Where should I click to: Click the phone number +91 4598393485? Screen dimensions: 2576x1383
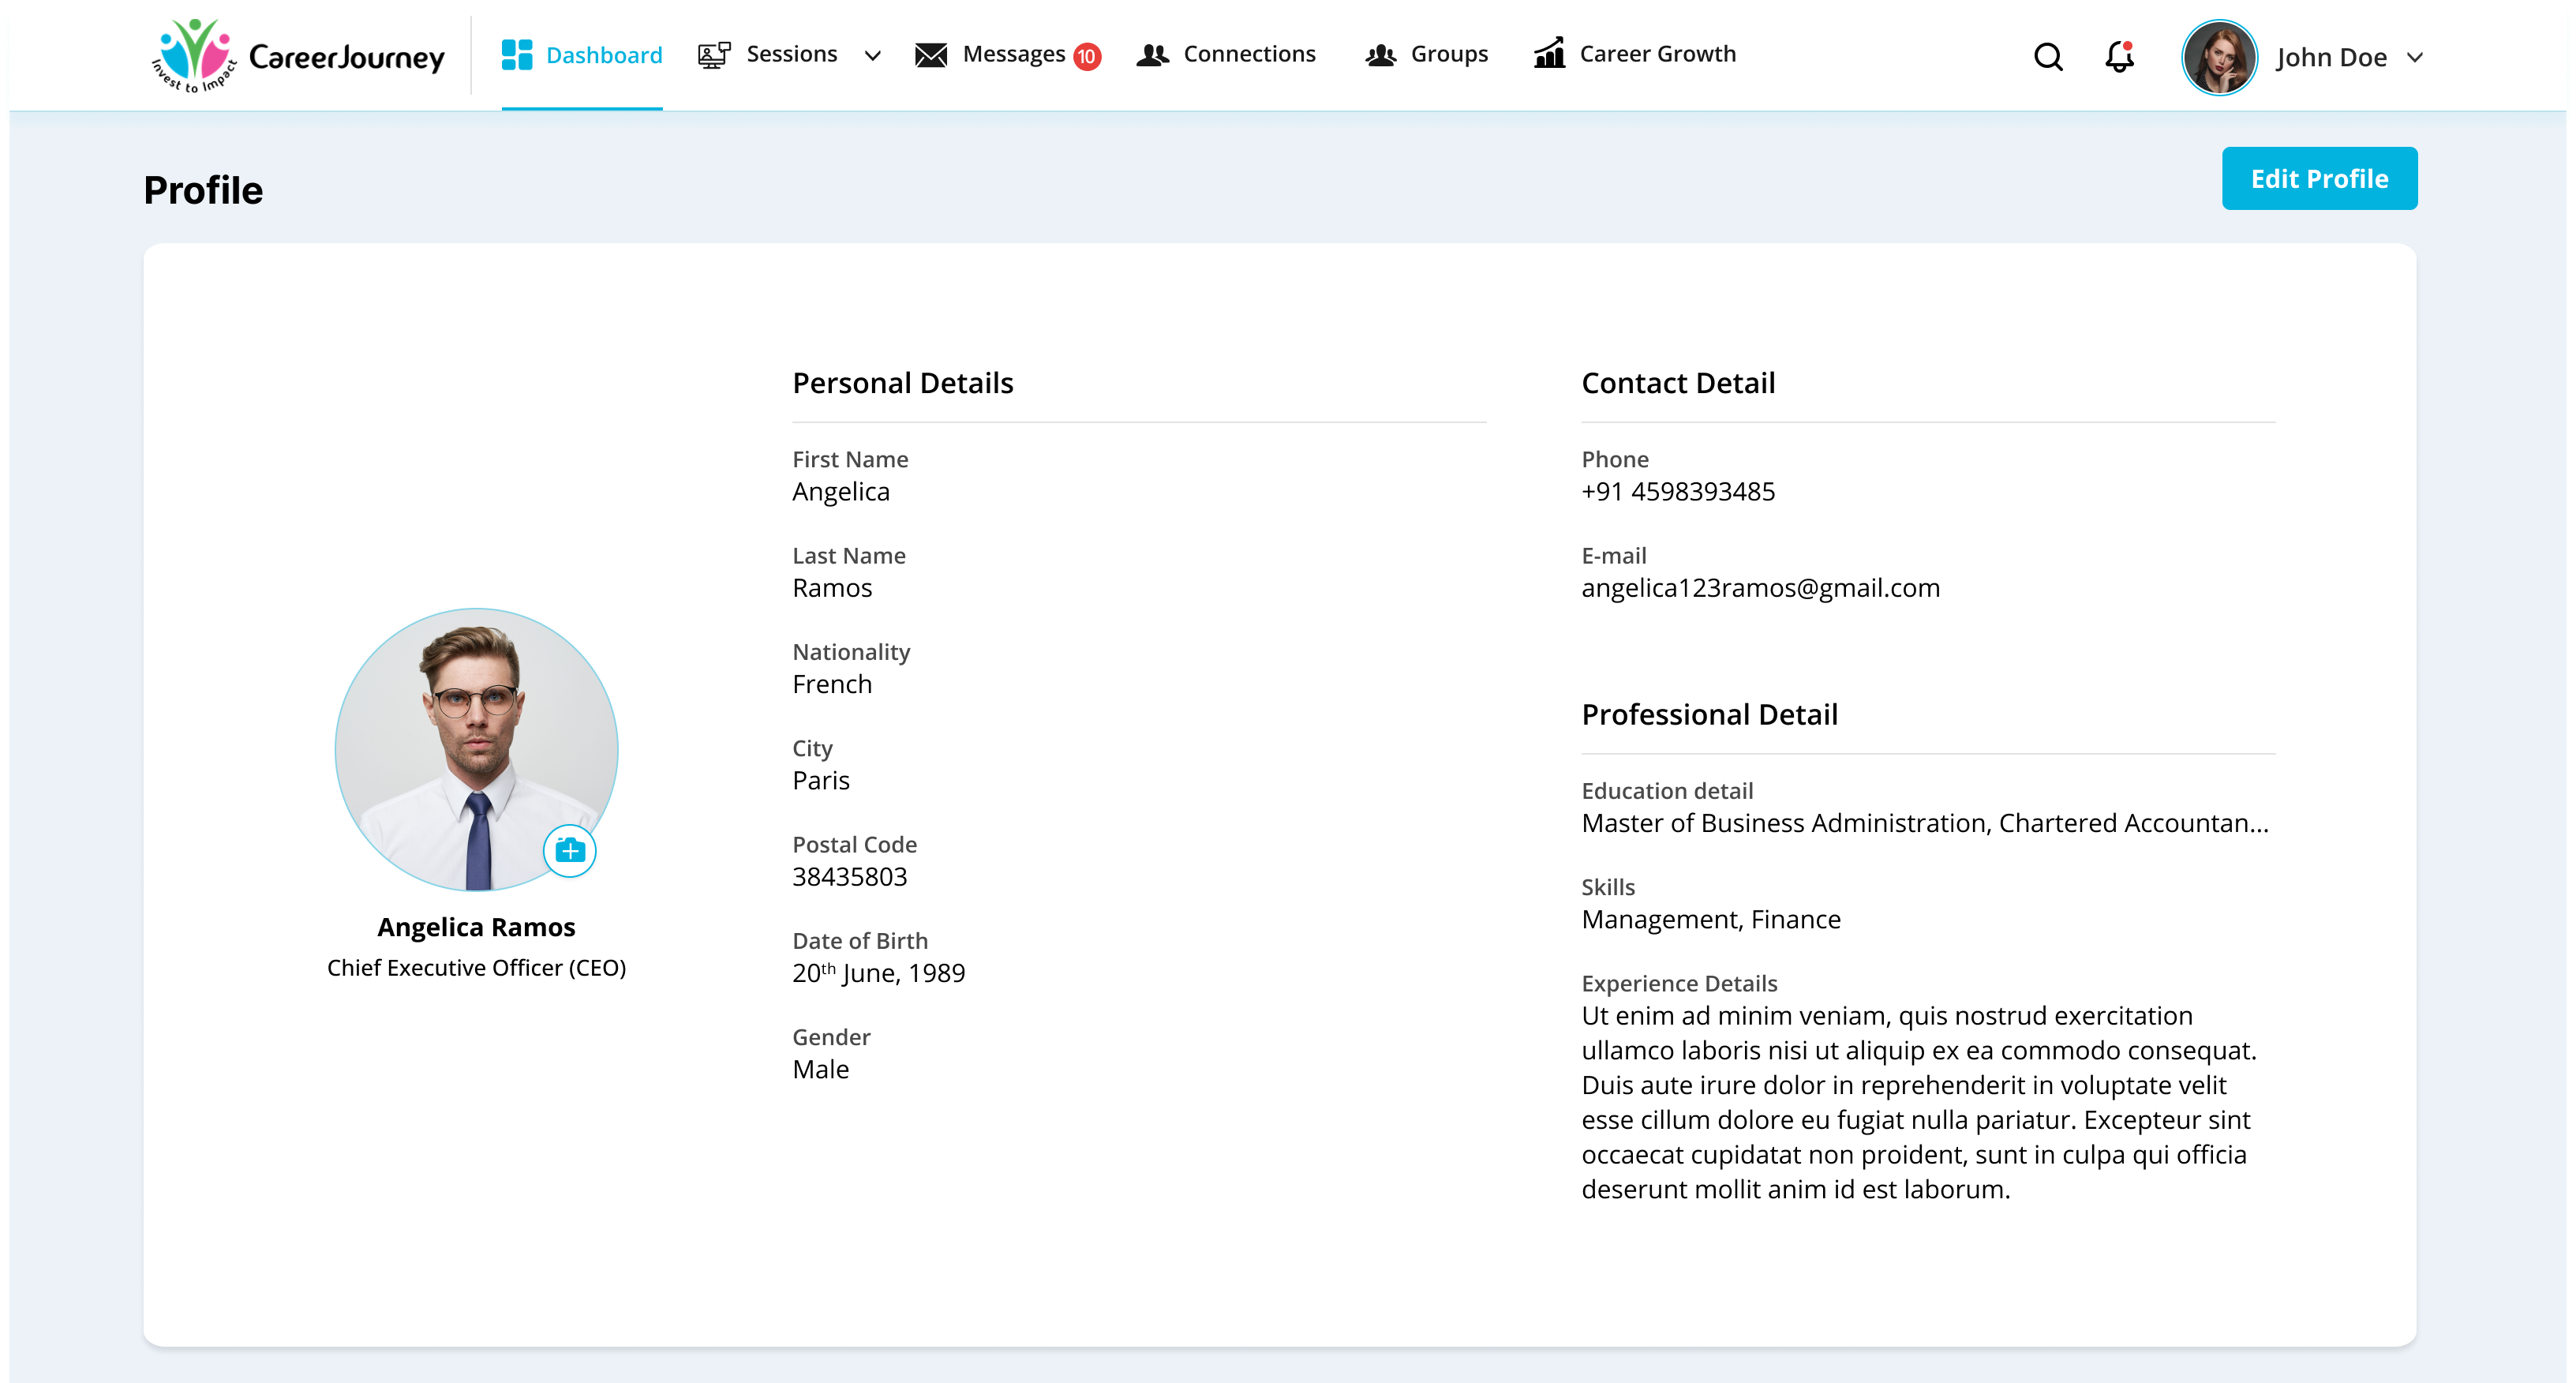point(1678,492)
